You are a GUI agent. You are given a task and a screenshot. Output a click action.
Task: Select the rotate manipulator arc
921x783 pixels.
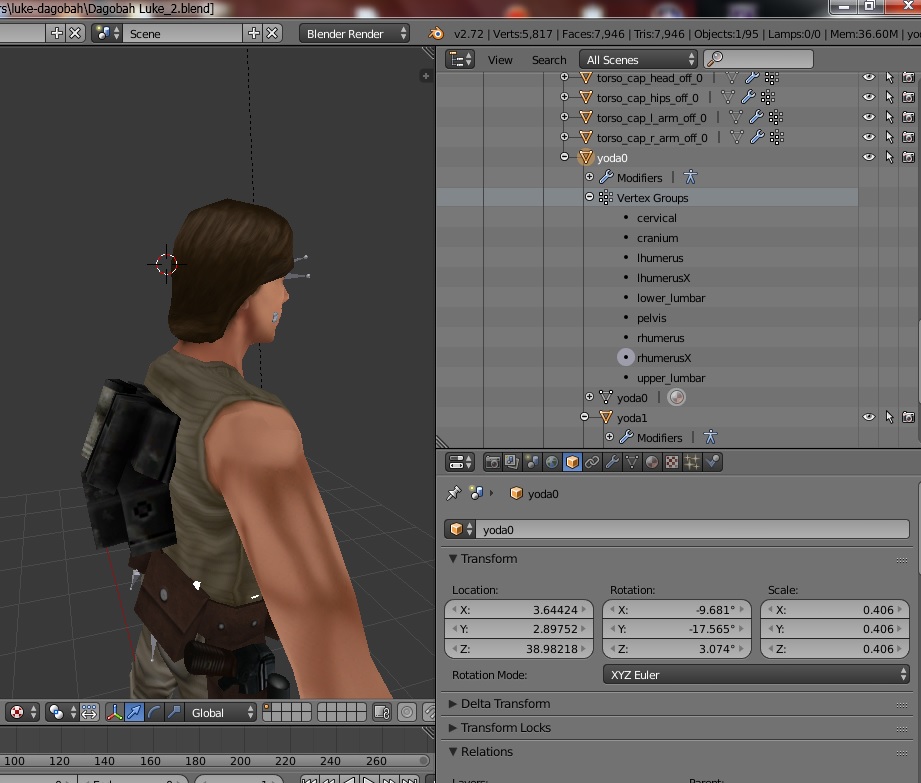[154, 713]
